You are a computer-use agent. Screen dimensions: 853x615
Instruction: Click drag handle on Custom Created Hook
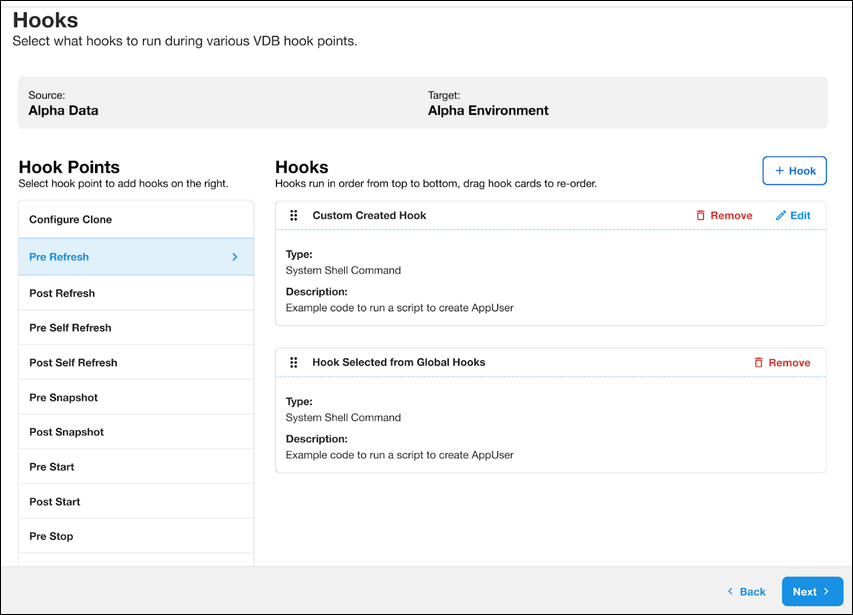tap(294, 216)
